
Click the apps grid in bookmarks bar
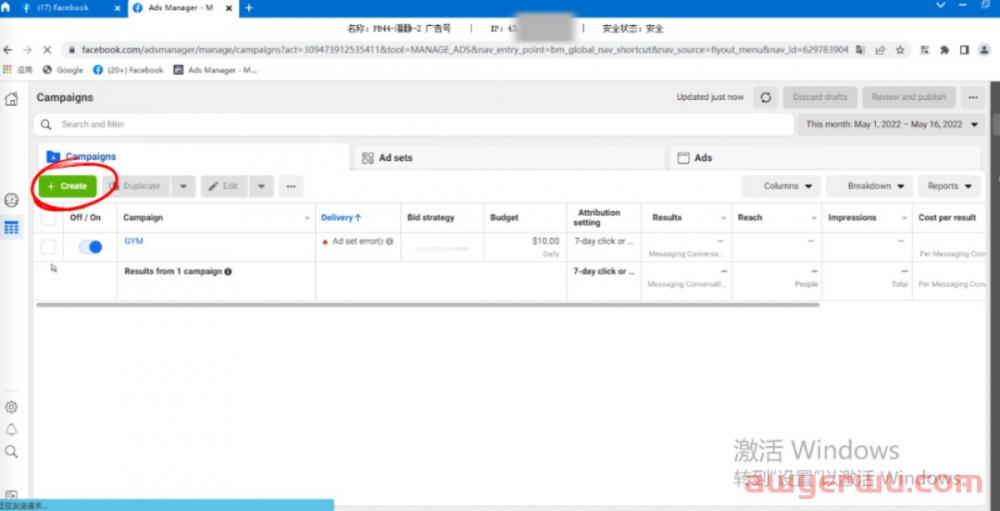[x=8, y=70]
